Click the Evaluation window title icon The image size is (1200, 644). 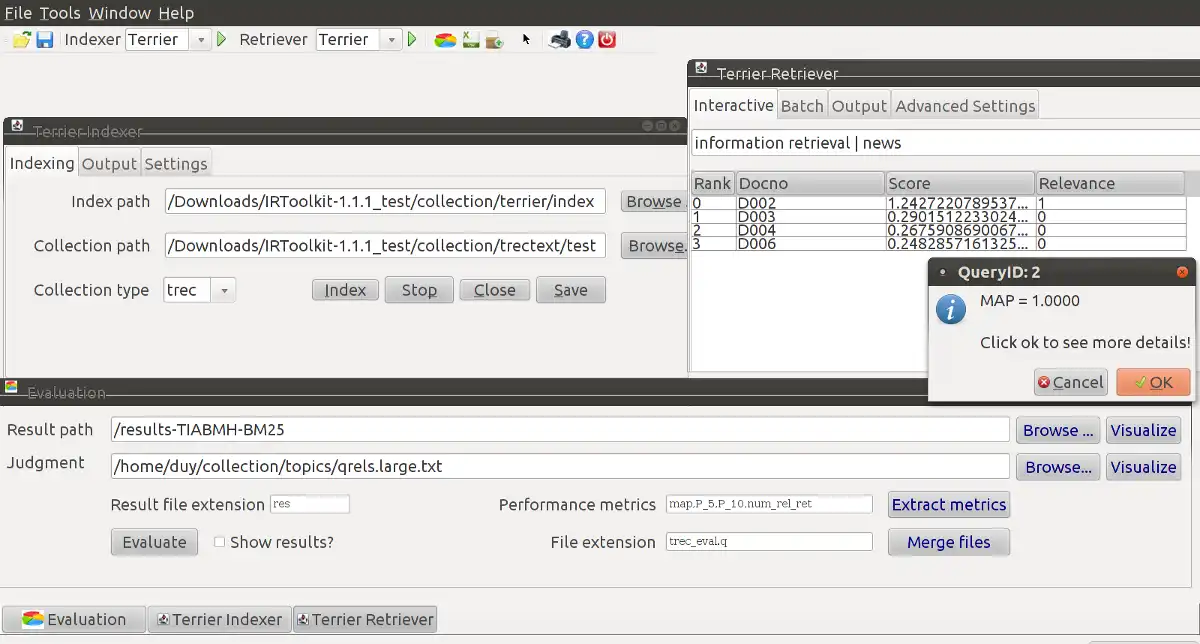point(11,387)
